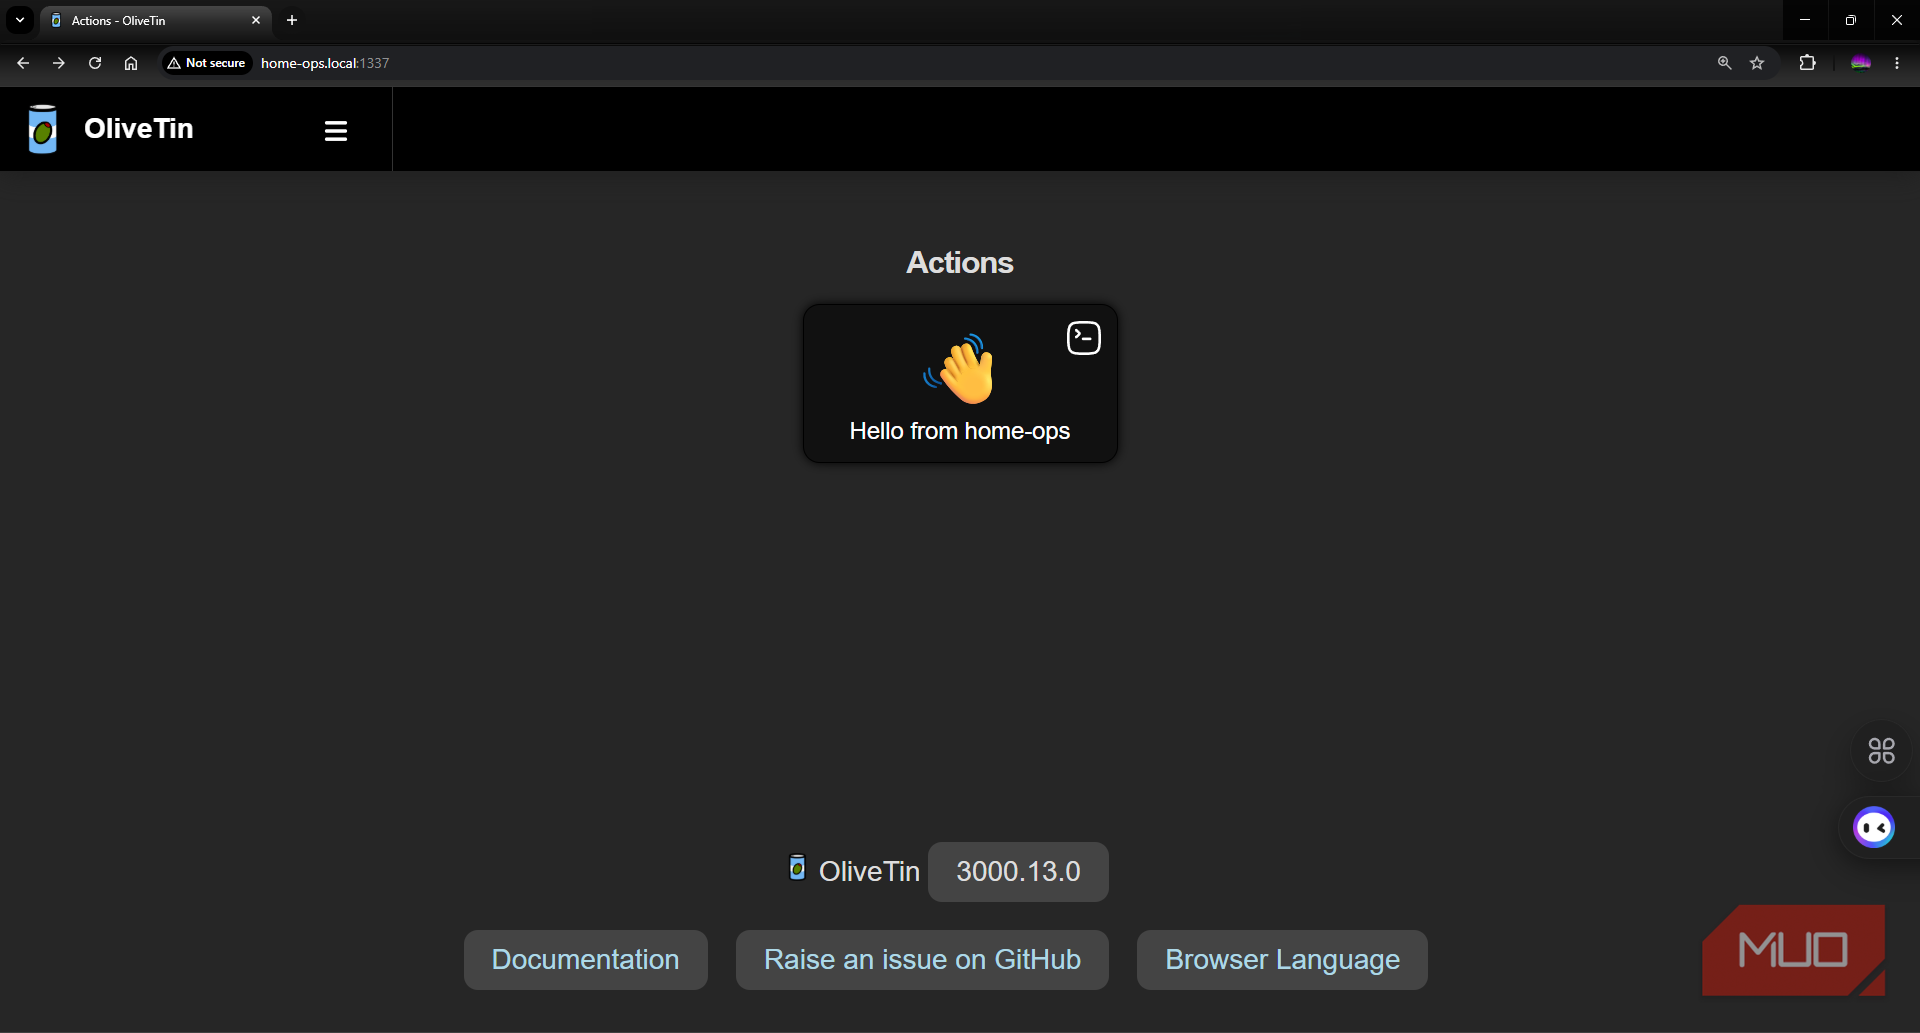Open the browser extensions menu
Viewport: 1920px width, 1033px height.
pyautogui.click(x=1807, y=63)
